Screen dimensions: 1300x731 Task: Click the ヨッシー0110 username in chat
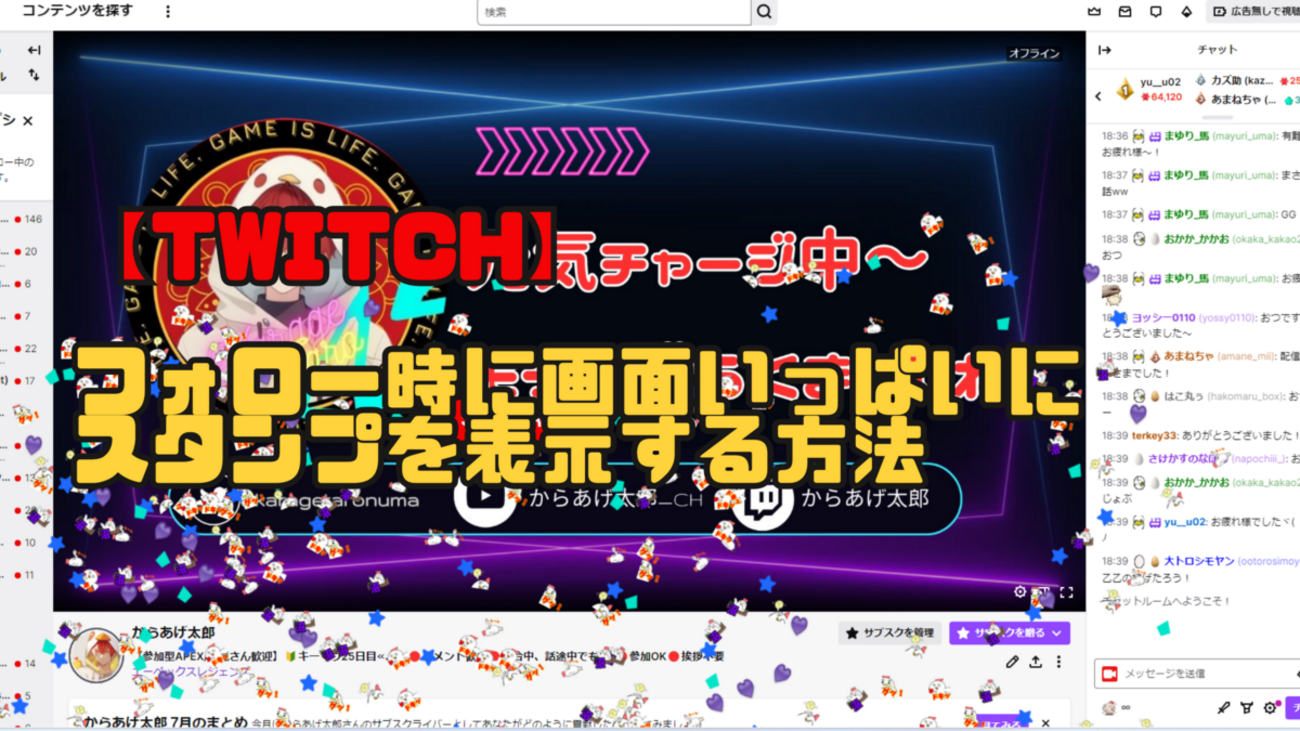click(1163, 318)
